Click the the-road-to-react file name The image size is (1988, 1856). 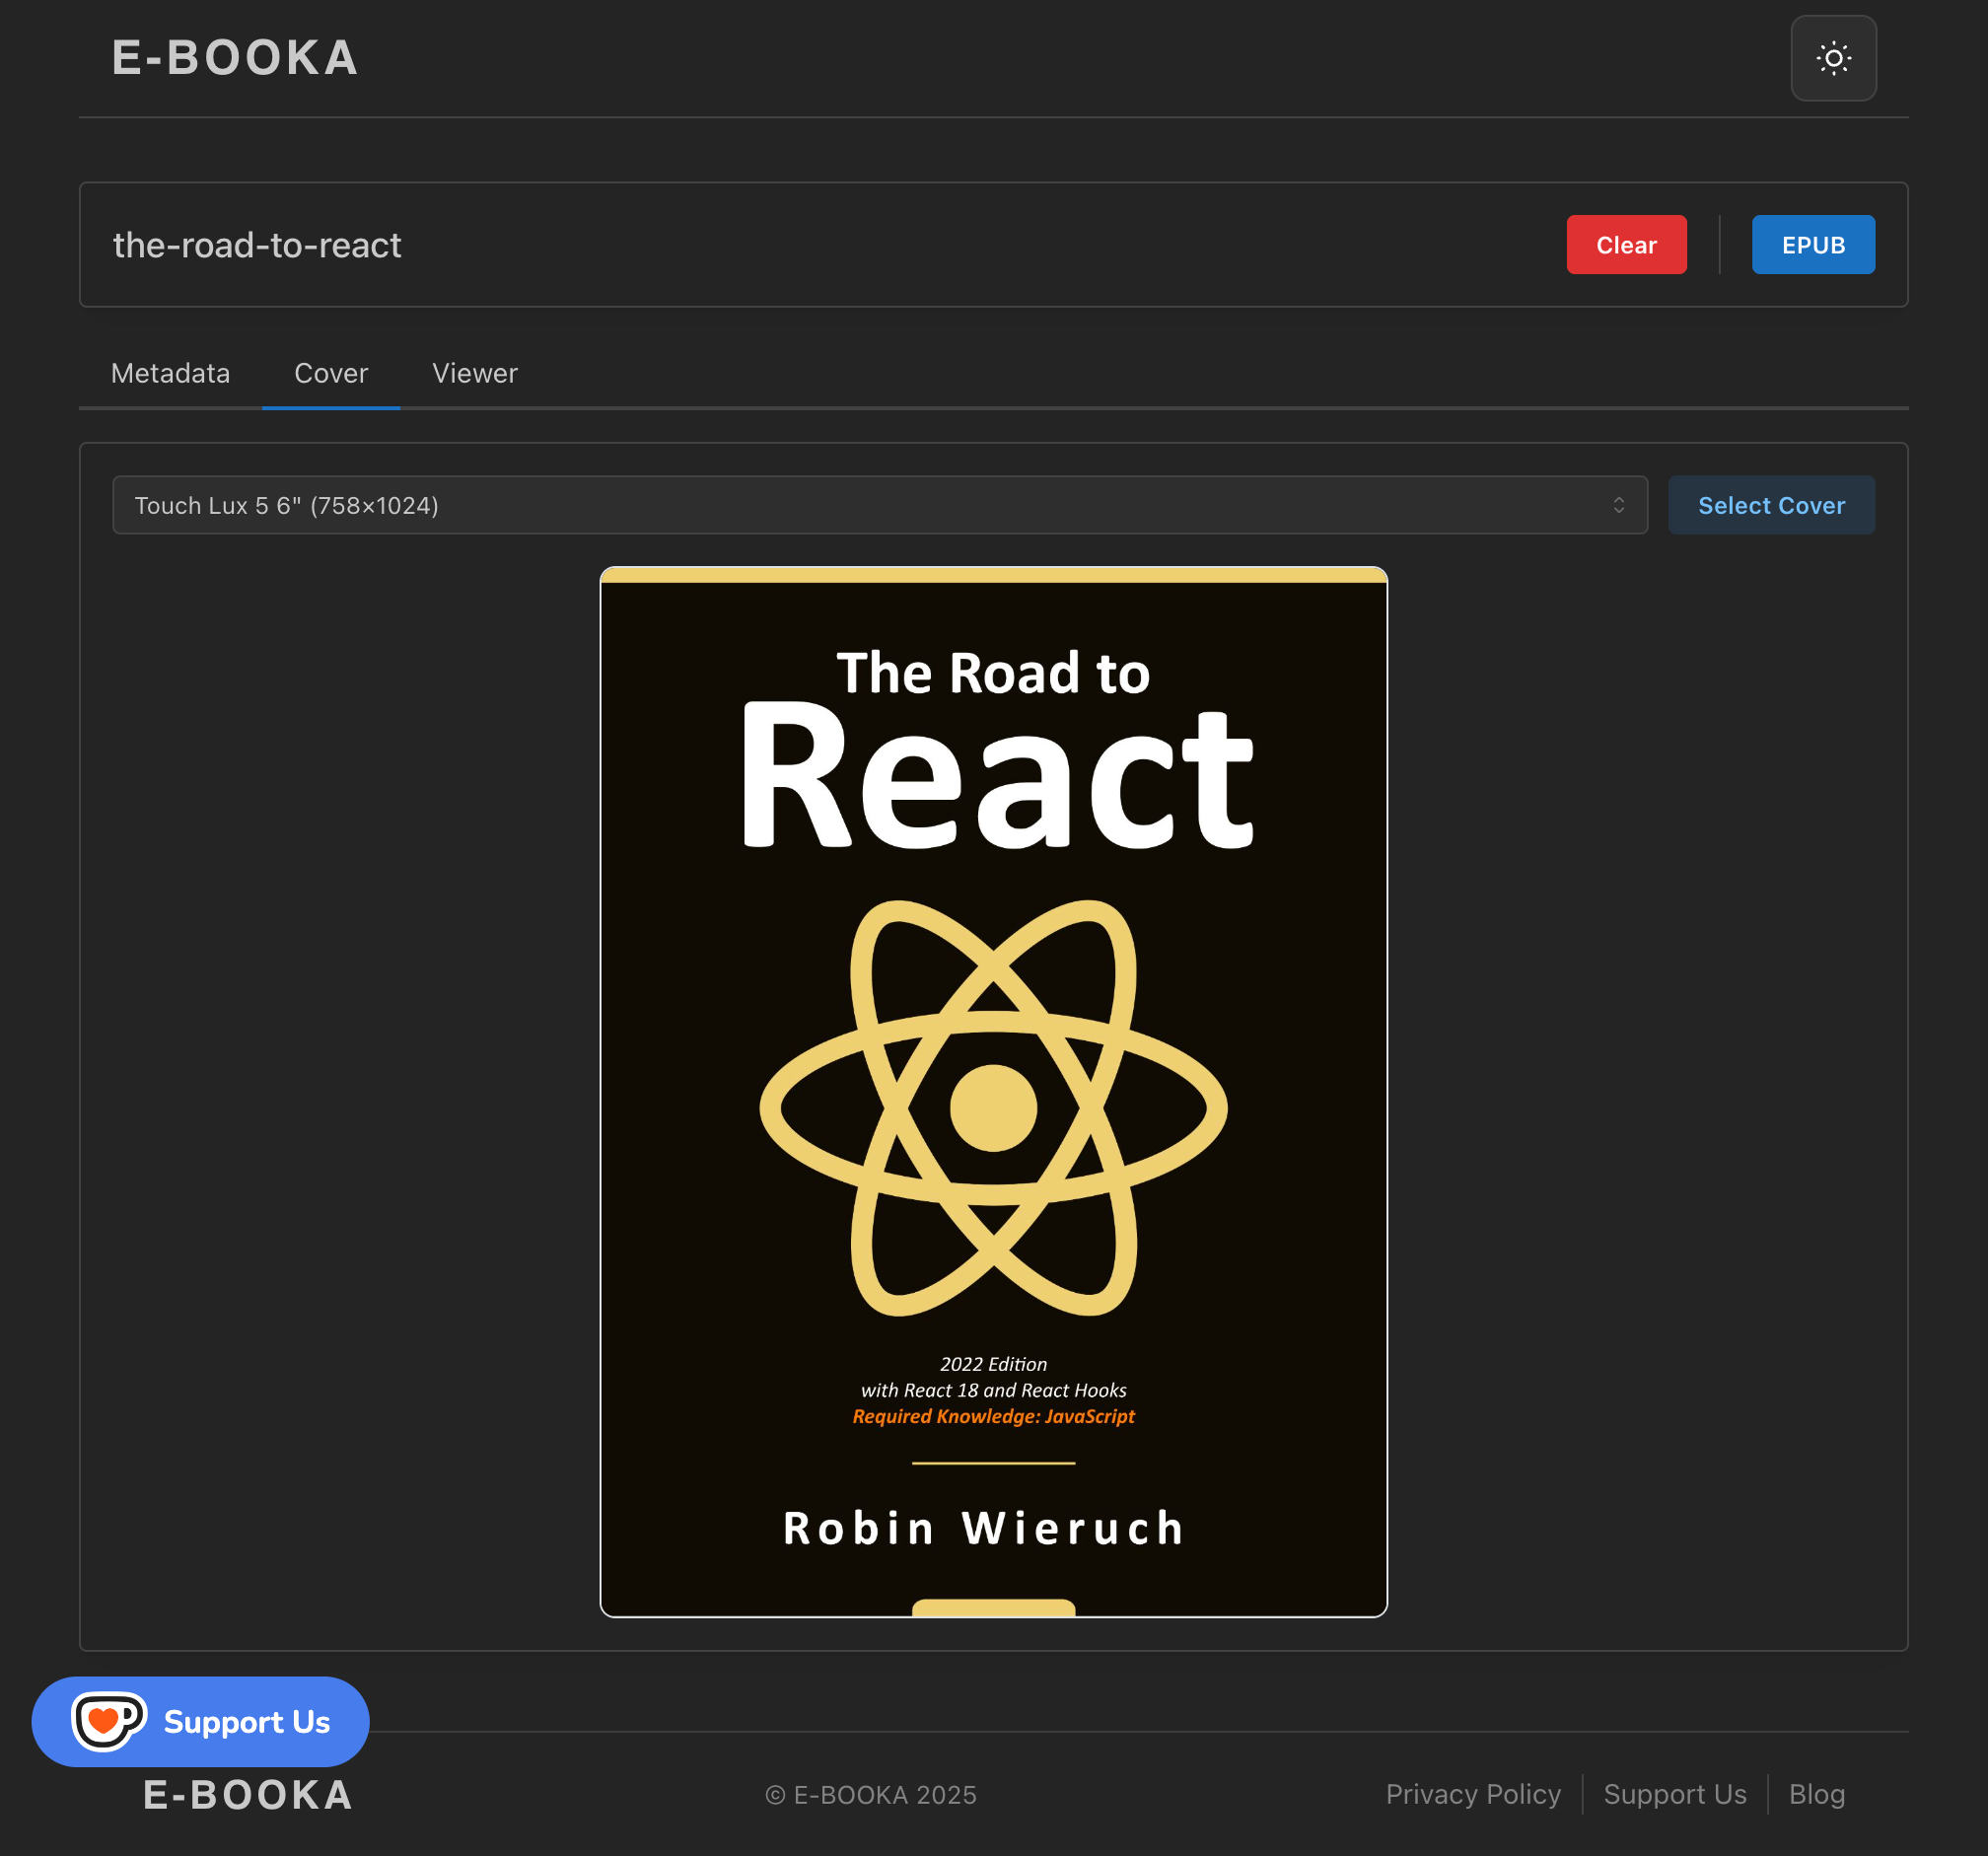point(257,245)
